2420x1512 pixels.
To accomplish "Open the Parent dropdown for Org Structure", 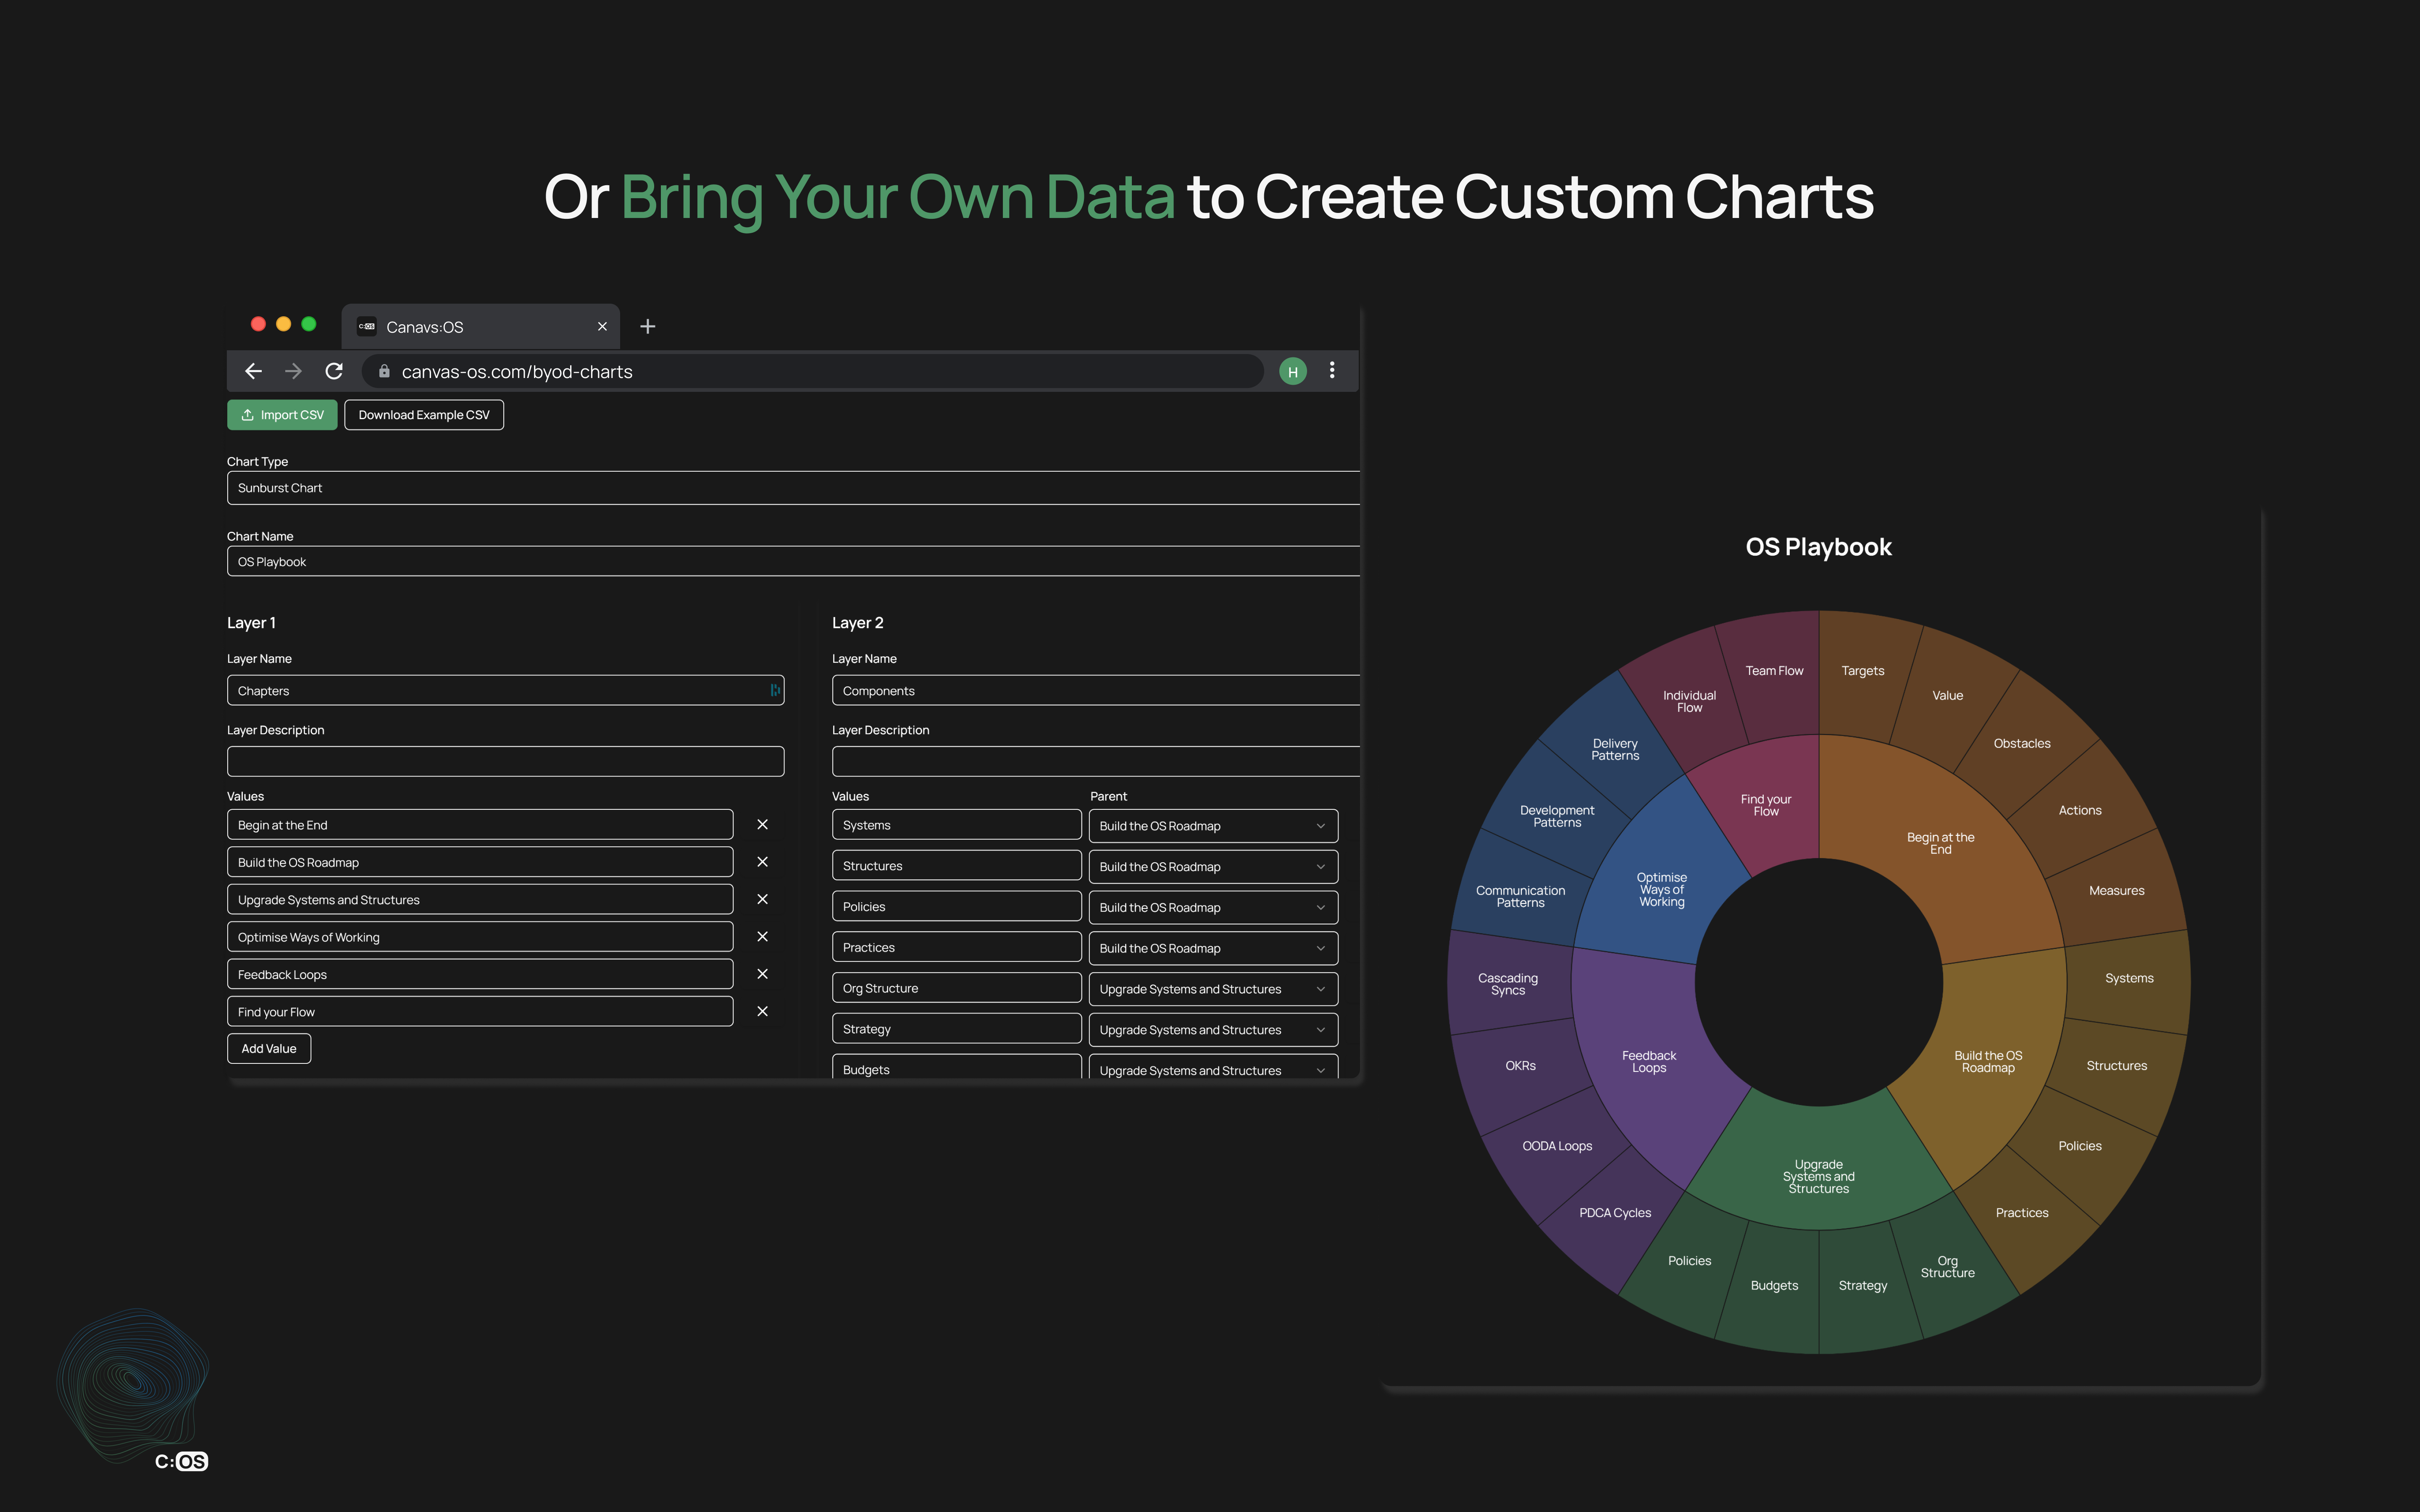I will [x=1213, y=989].
